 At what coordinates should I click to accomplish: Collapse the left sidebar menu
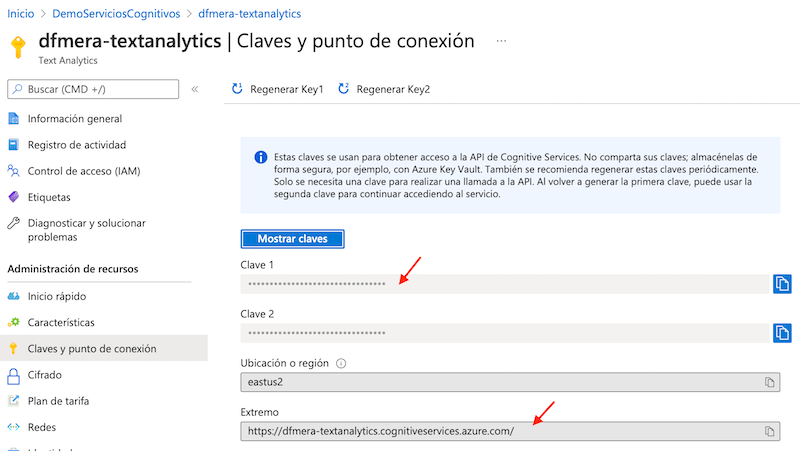pyautogui.click(x=195, y=89)
